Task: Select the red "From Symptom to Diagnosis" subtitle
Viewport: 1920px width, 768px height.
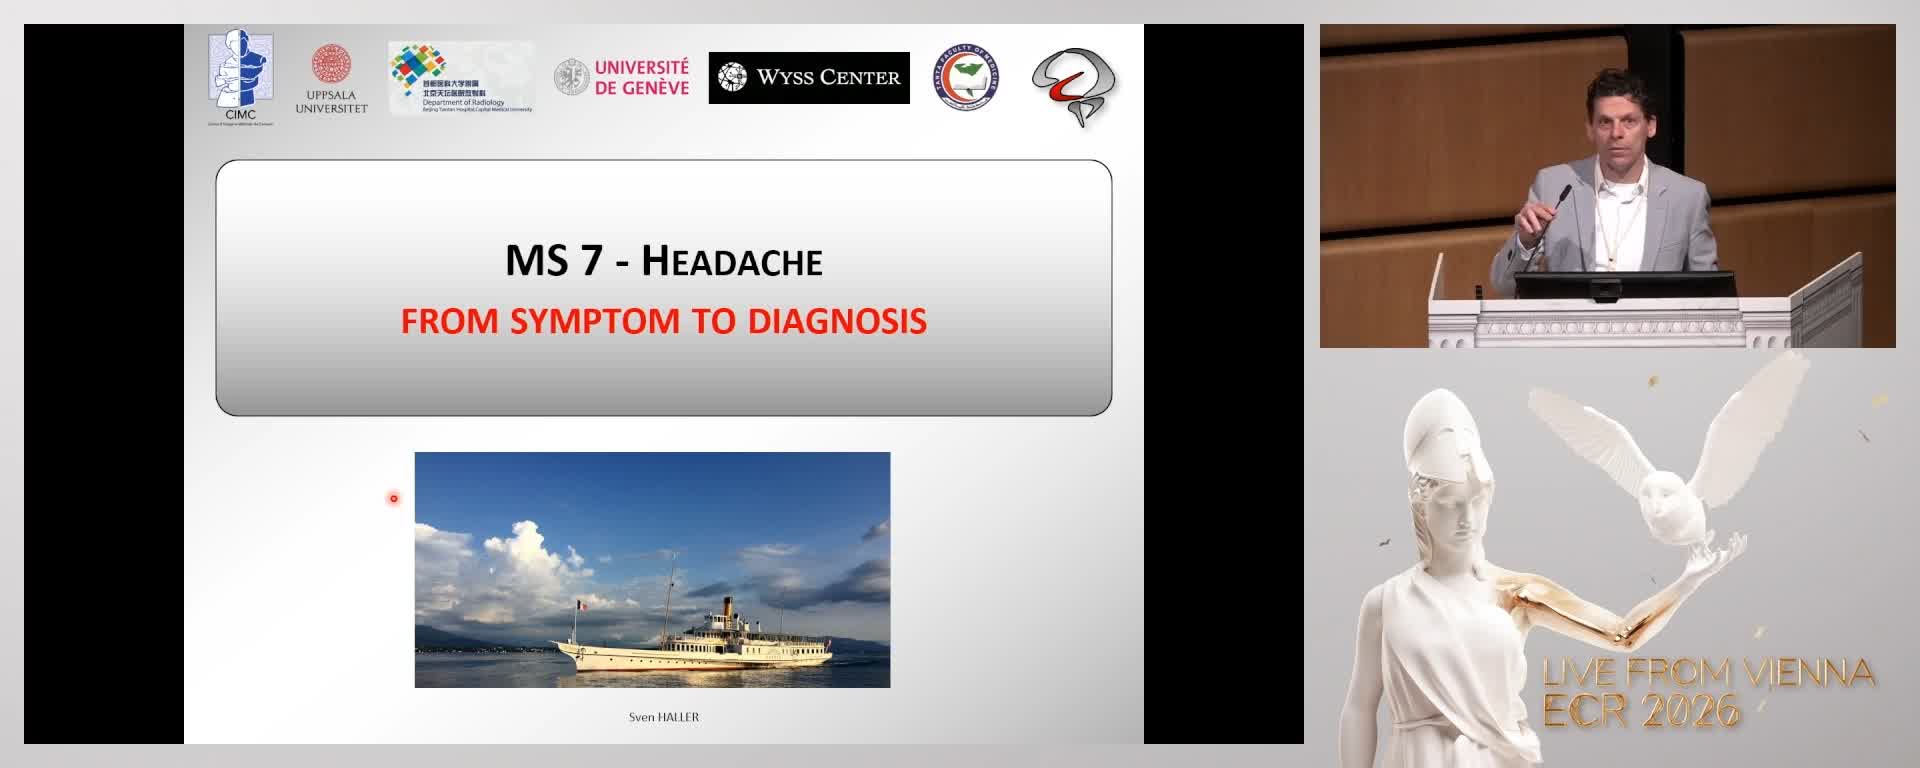Action: pyautogui.click(x=664, y=321)
